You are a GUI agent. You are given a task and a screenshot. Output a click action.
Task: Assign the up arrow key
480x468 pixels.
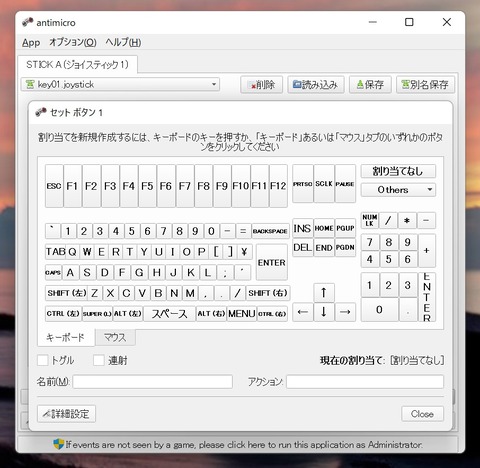tap(324, 293)
